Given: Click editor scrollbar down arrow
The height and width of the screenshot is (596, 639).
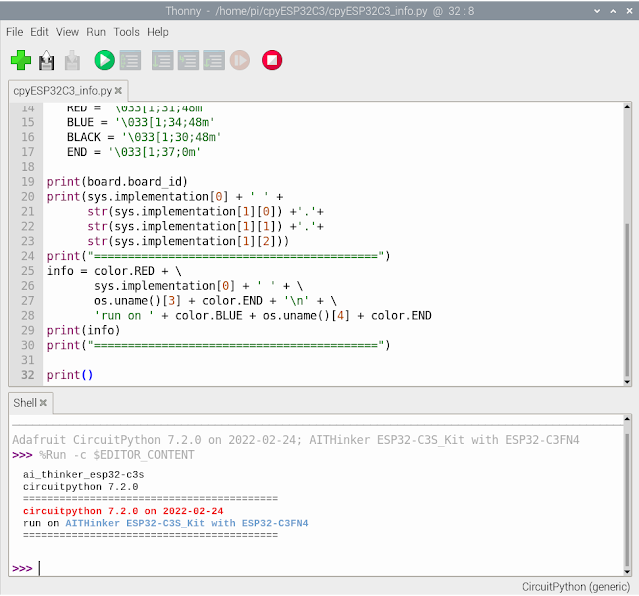Looking at the screenshot, I should pyautogui.click(x=627, y=382).
